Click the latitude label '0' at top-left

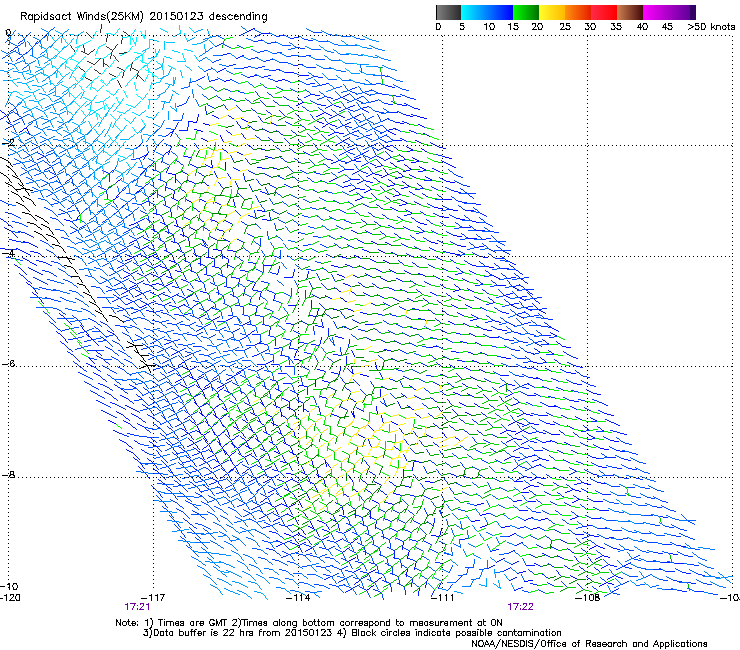(8, 33)
